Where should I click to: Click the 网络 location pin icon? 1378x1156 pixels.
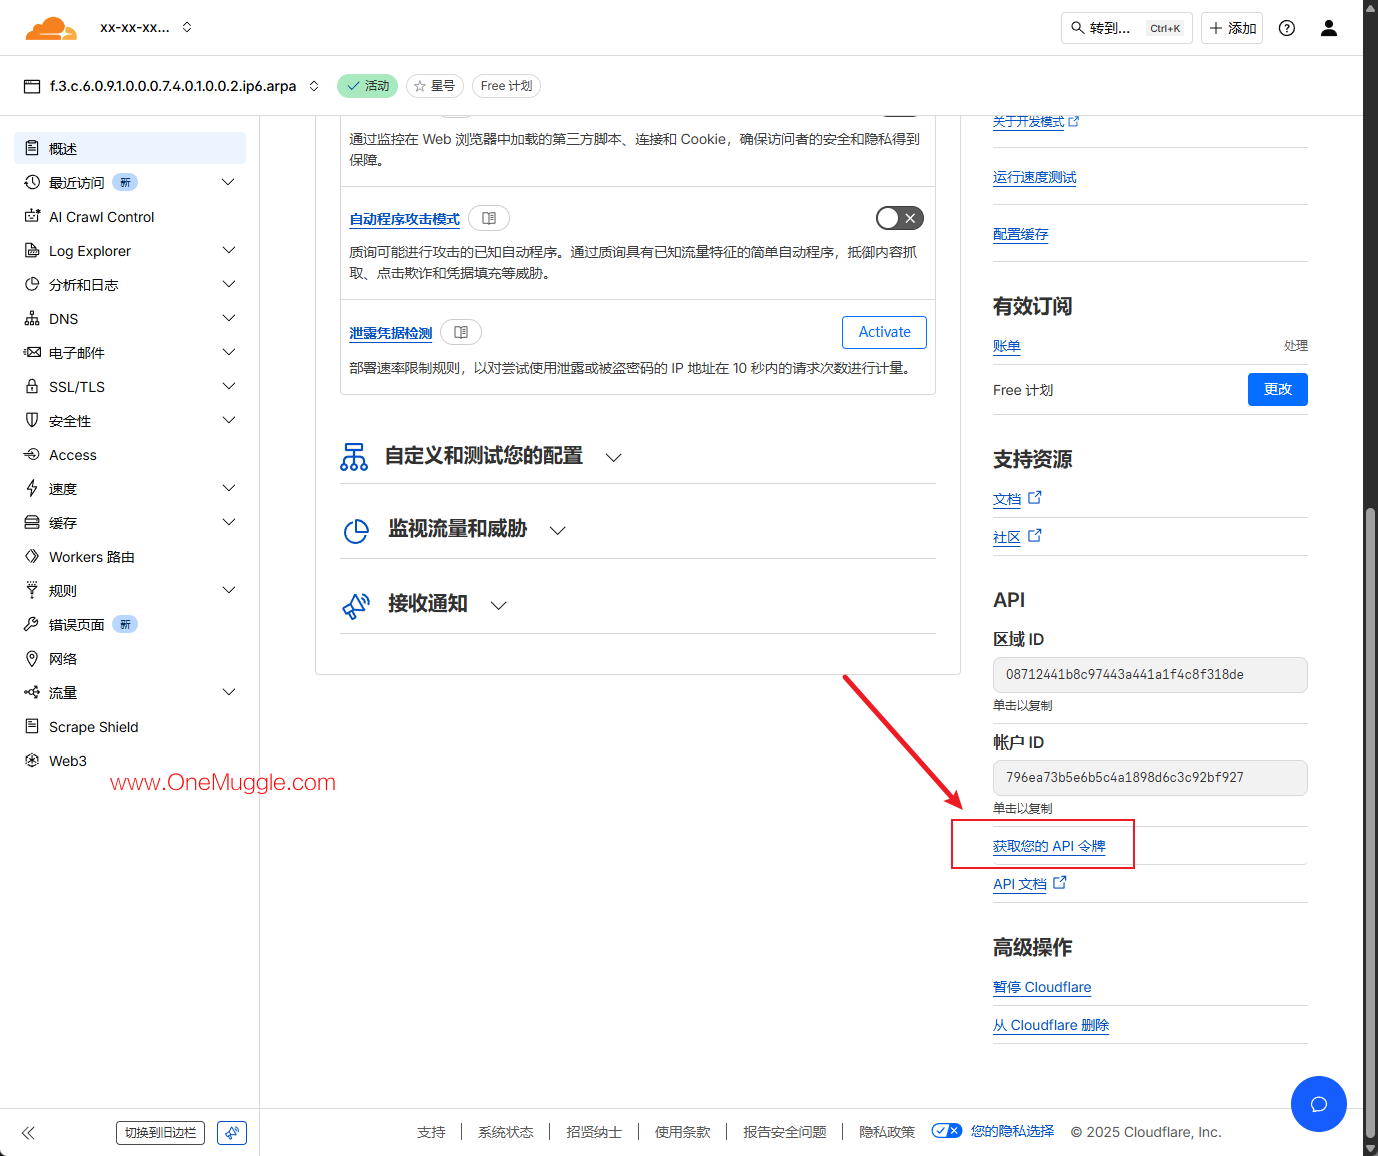[32, 658]
